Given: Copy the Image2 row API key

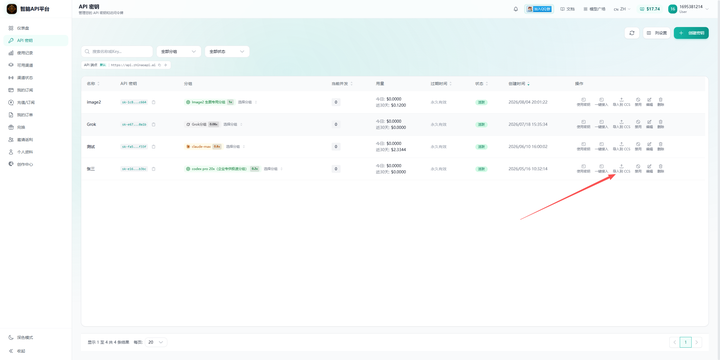Looking at the screenshot, I should tap(153, 102).
